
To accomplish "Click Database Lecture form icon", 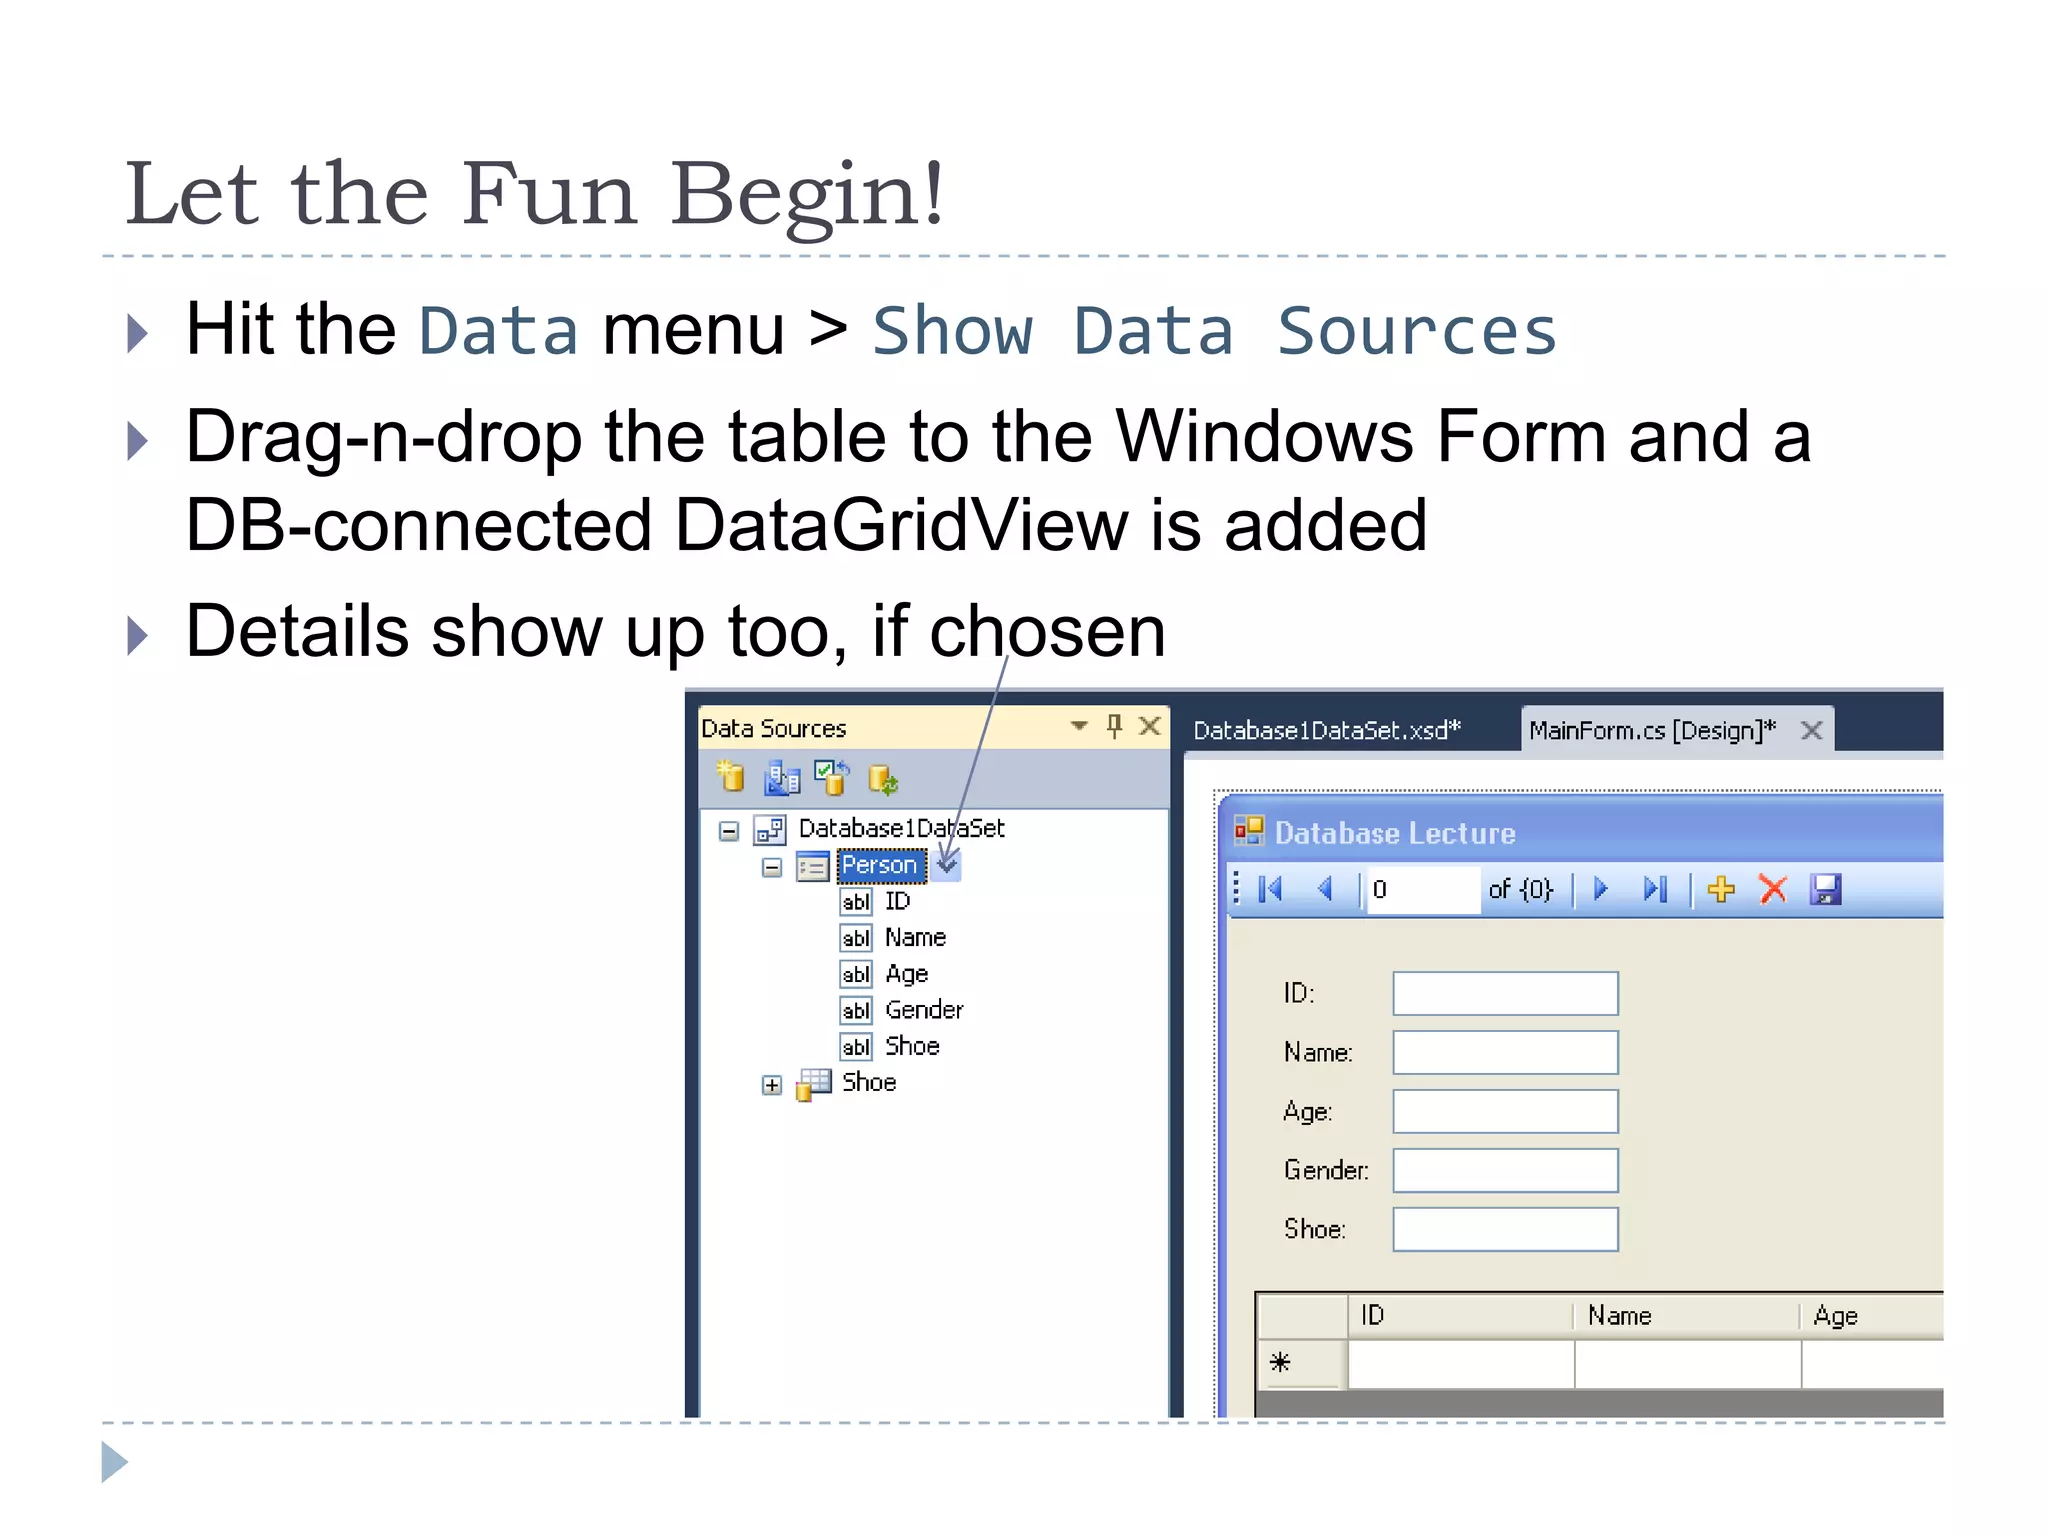I will (x=1249, y=831).
